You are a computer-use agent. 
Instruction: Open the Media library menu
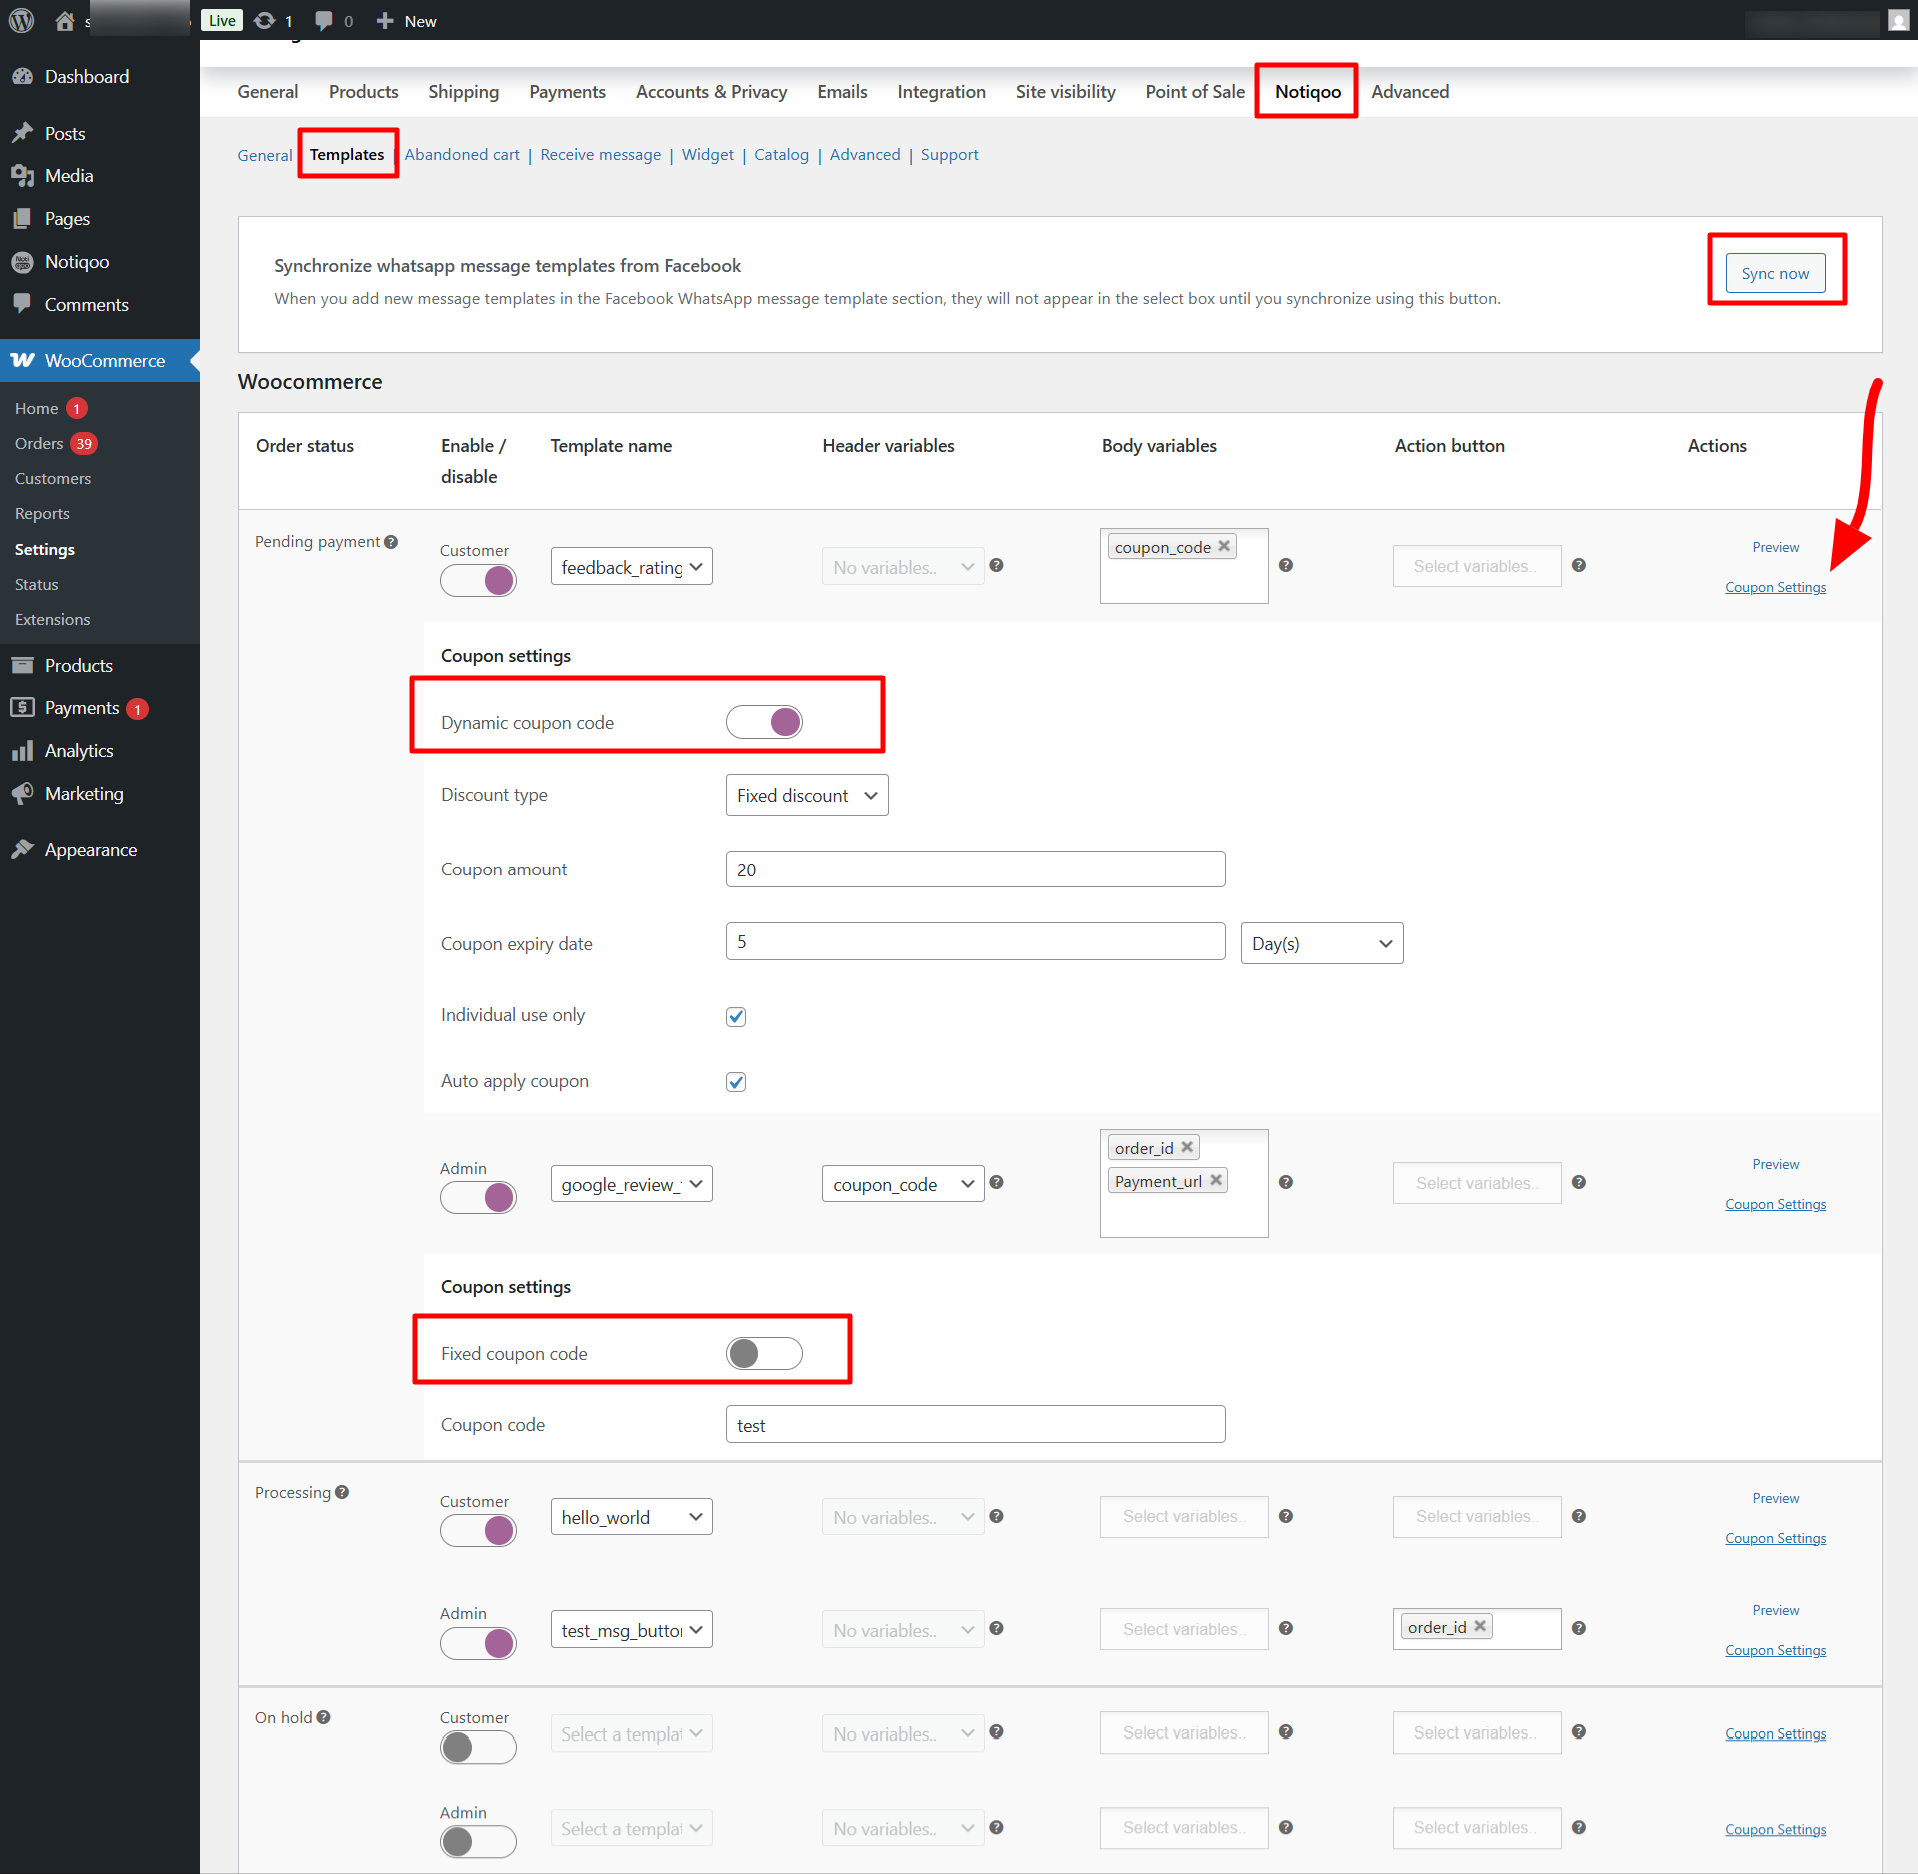point(69,176)
